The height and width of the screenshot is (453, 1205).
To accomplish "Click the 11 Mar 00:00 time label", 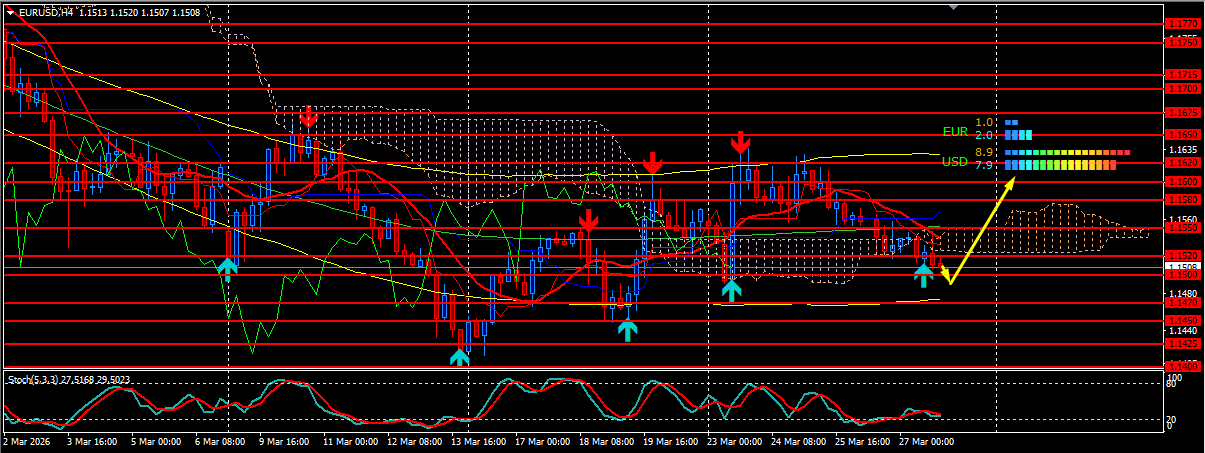I will point(350,441).
